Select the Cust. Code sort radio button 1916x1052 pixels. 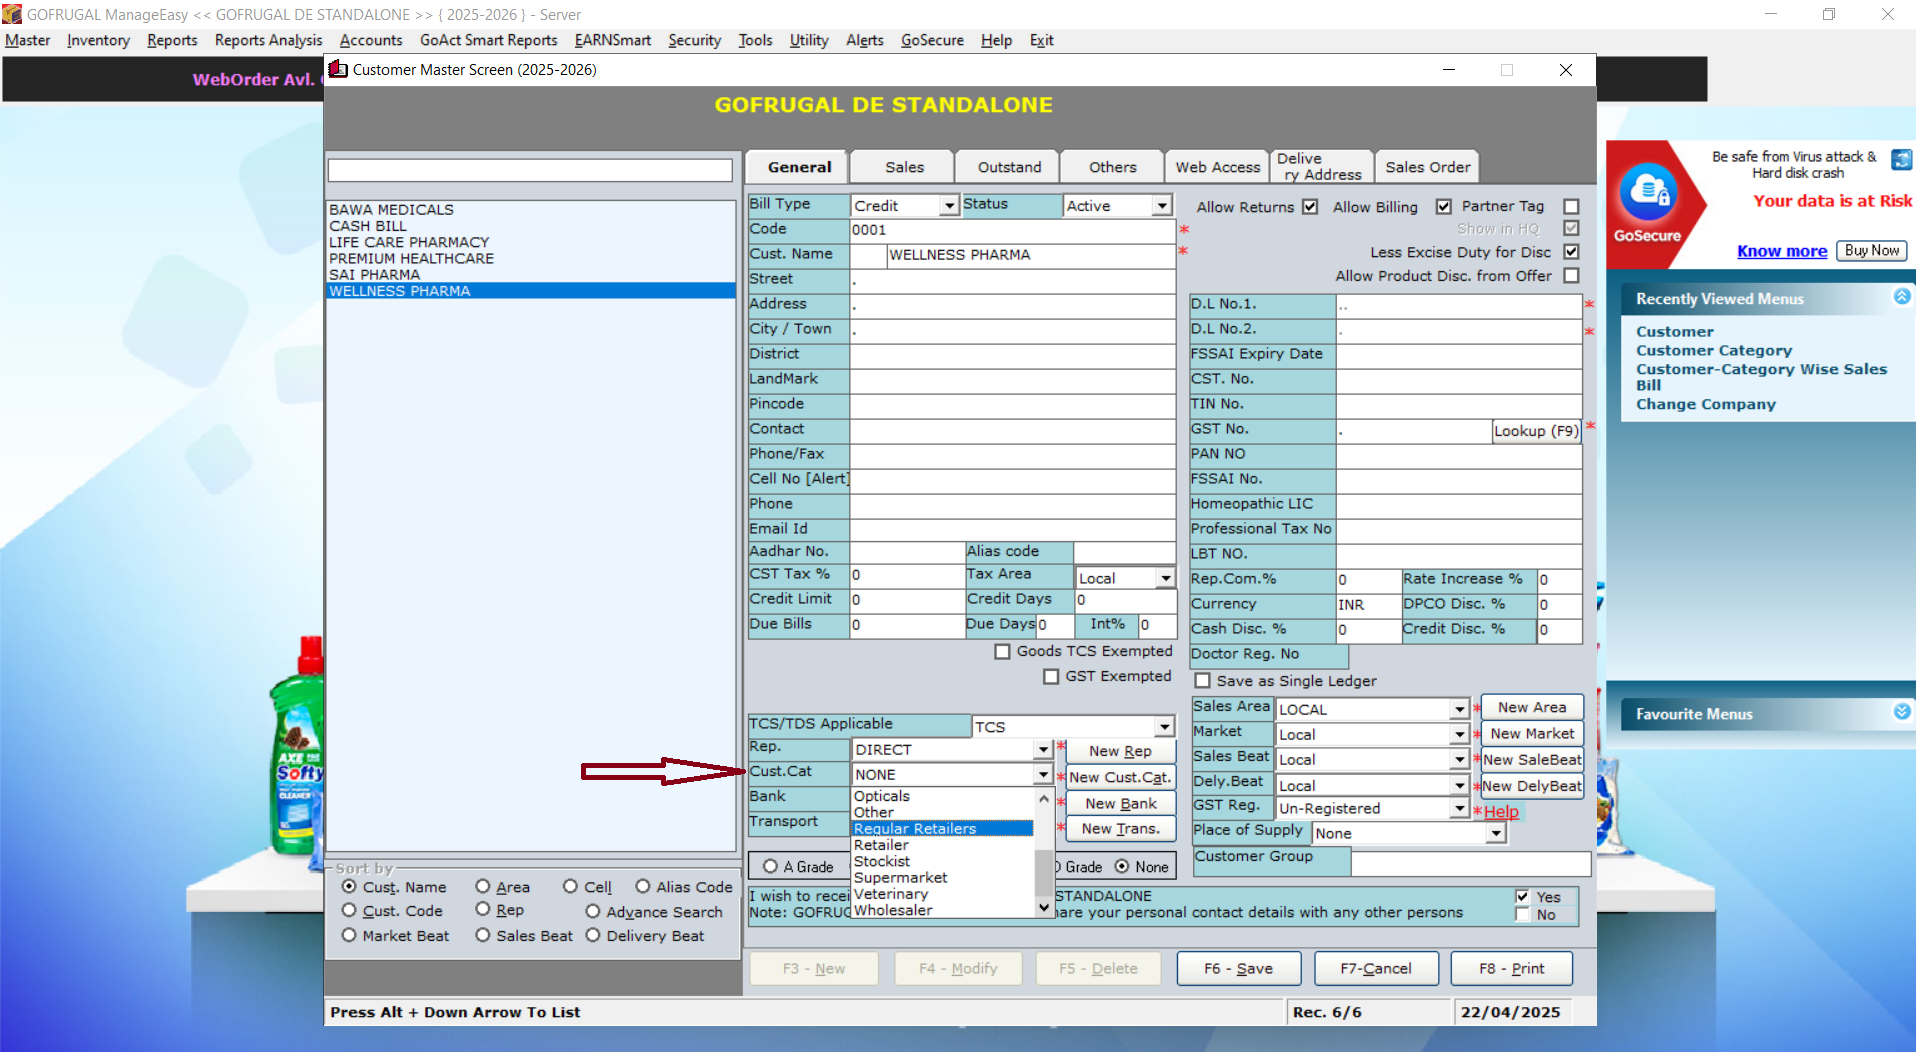[x=349, y=911]
